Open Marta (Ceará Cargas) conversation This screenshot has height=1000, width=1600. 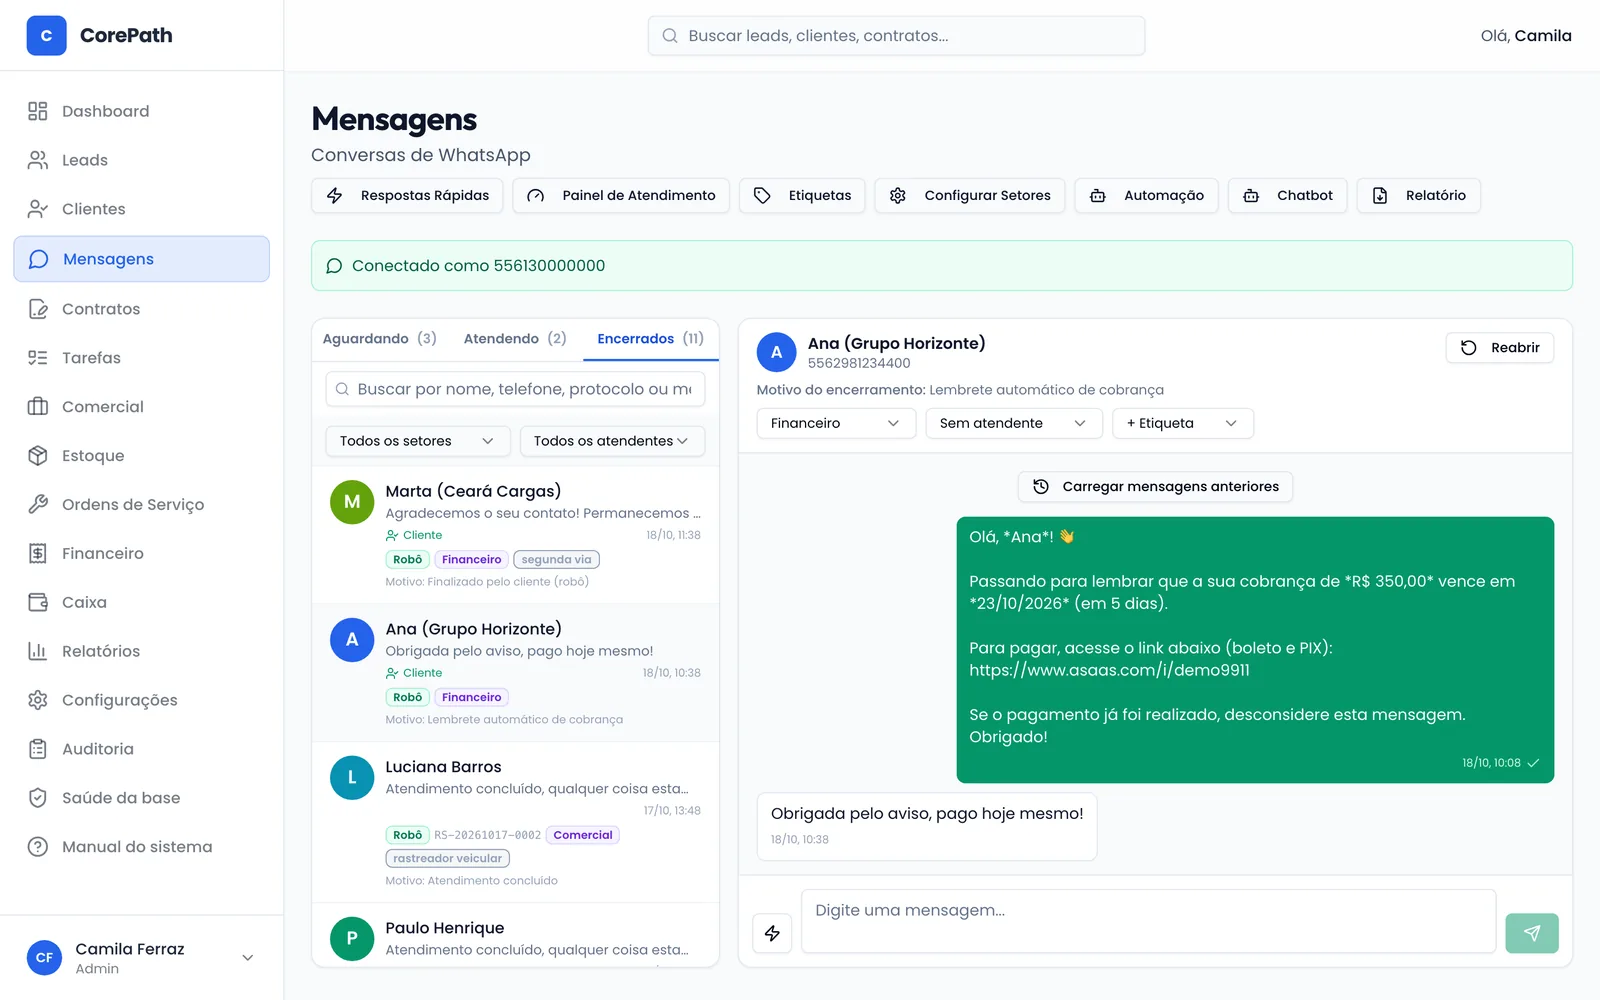515,535
